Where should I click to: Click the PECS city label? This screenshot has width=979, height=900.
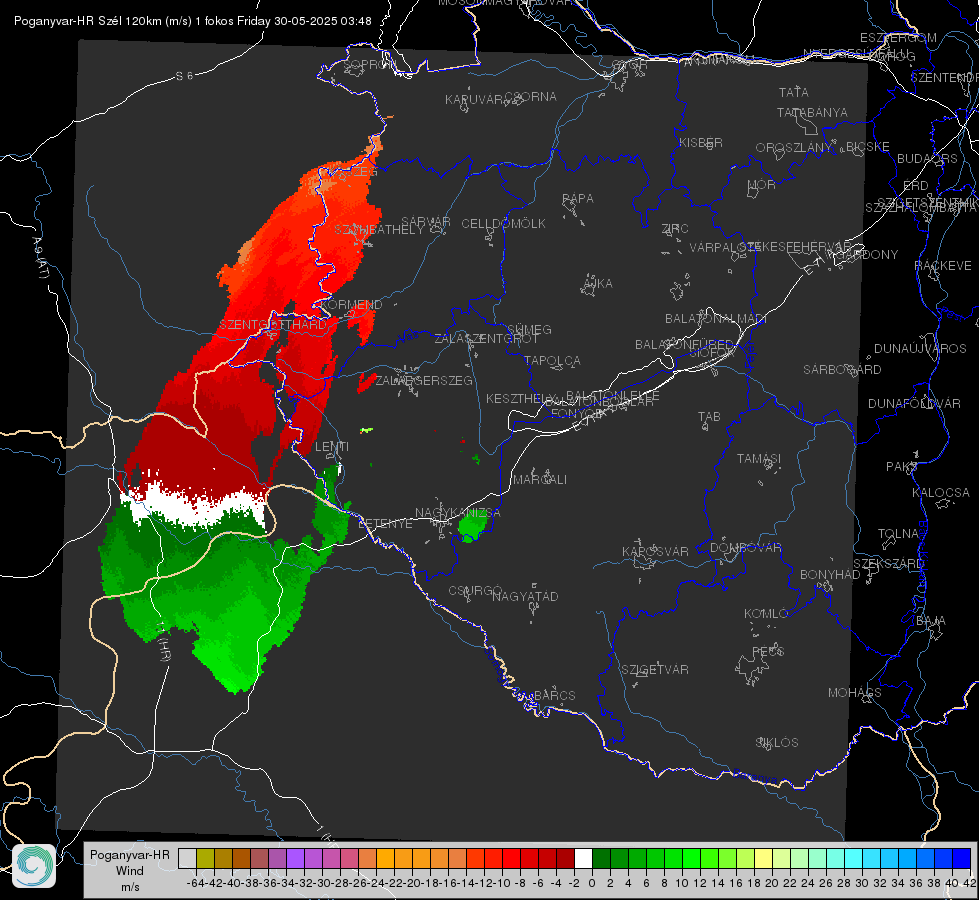767,651
